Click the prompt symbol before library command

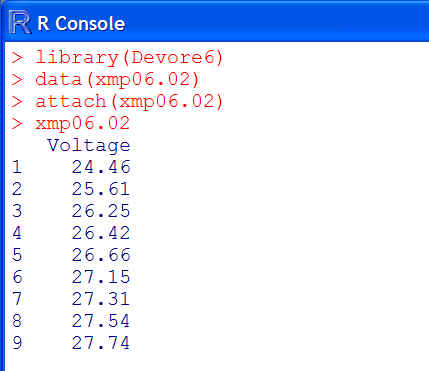(17, 58)
